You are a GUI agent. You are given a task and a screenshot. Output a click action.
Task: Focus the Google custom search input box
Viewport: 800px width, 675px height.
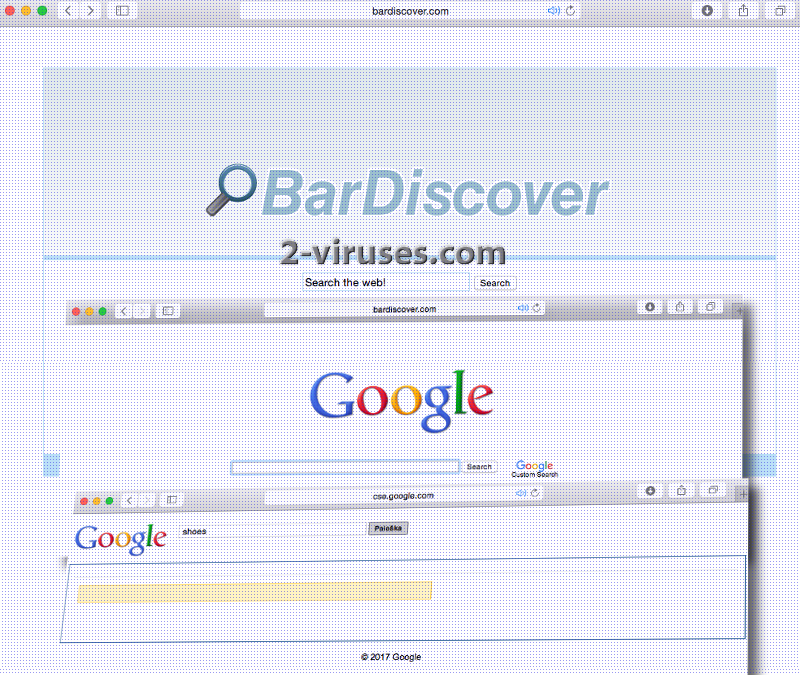345,467
